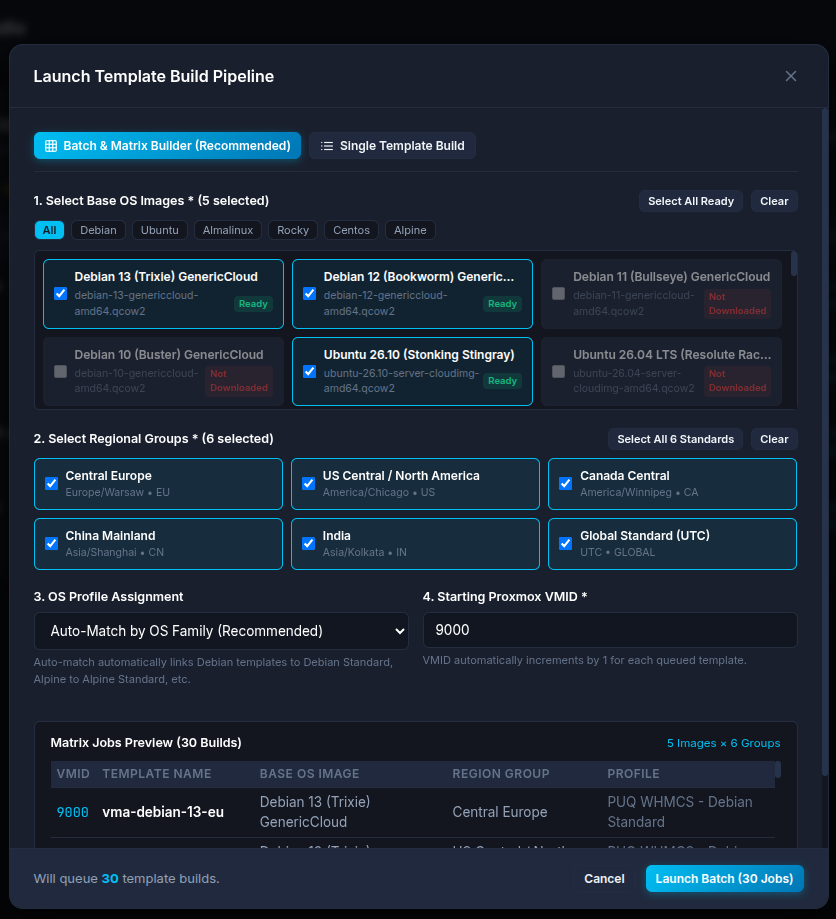Screen dimensions: 836x919
Task: Toggle Ubuntu 26.04 LTS image checkbox
Action: [x=559, y=372]
